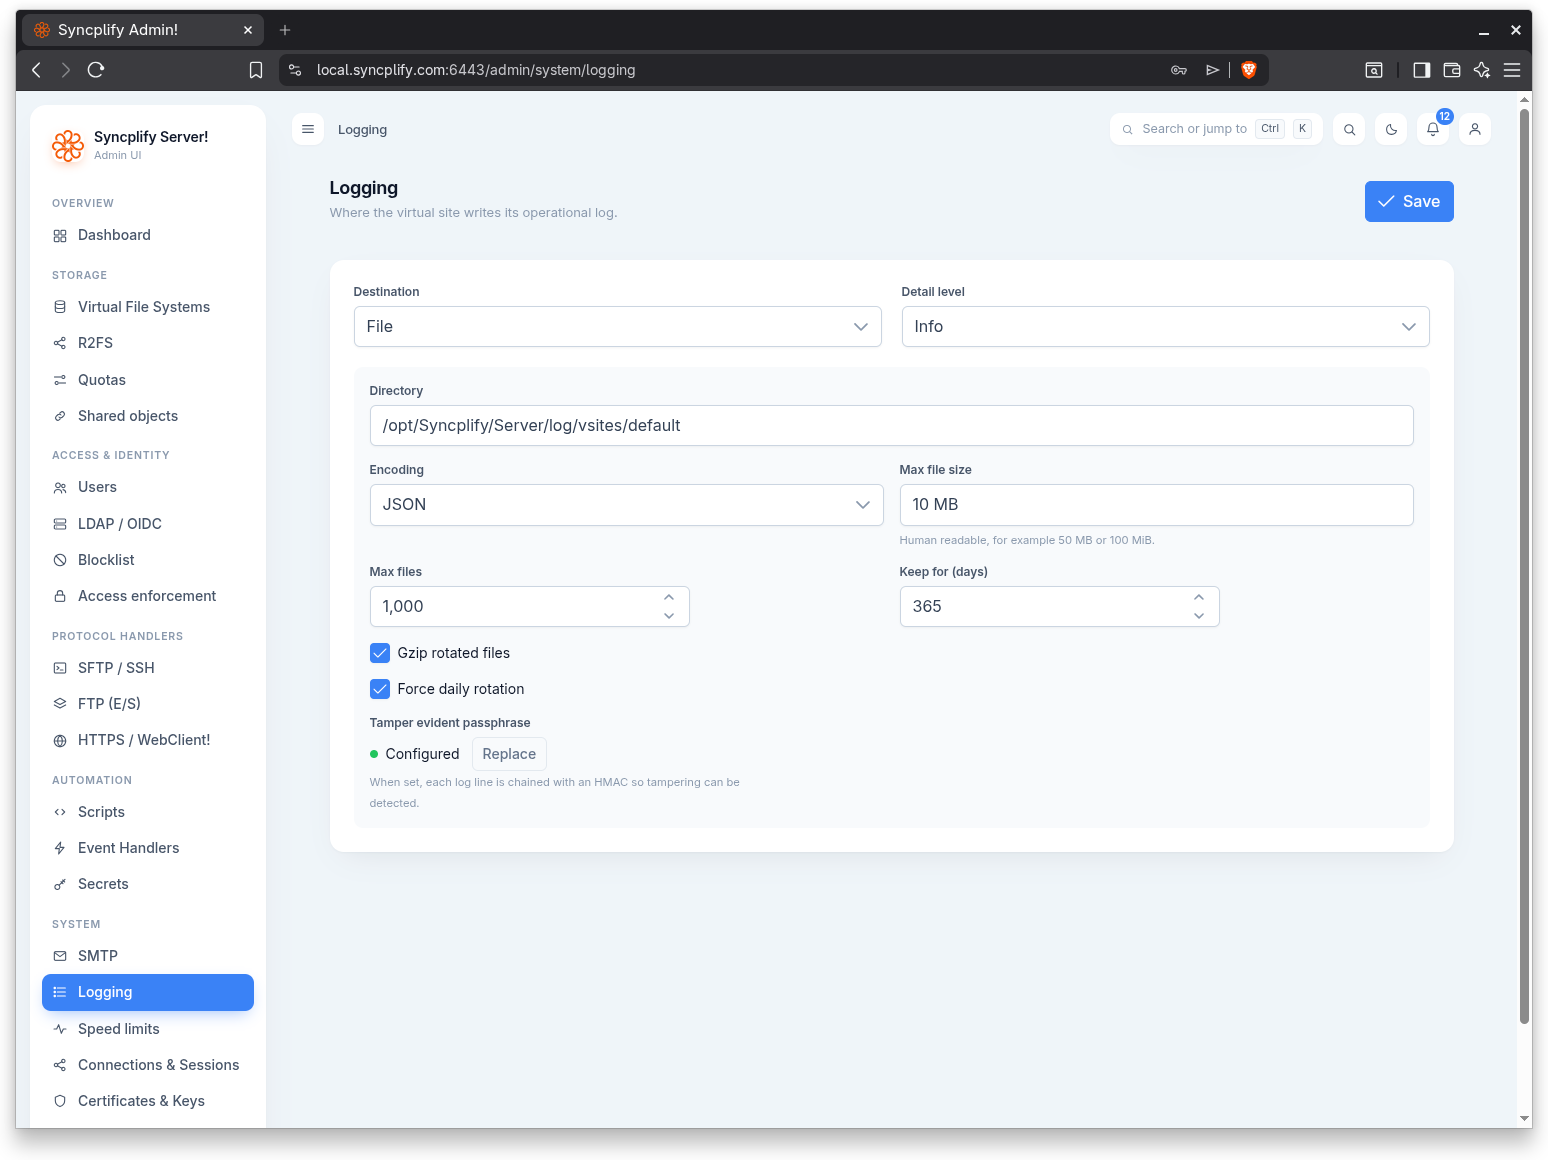Decrease Keep for days value

(1199, 616)
